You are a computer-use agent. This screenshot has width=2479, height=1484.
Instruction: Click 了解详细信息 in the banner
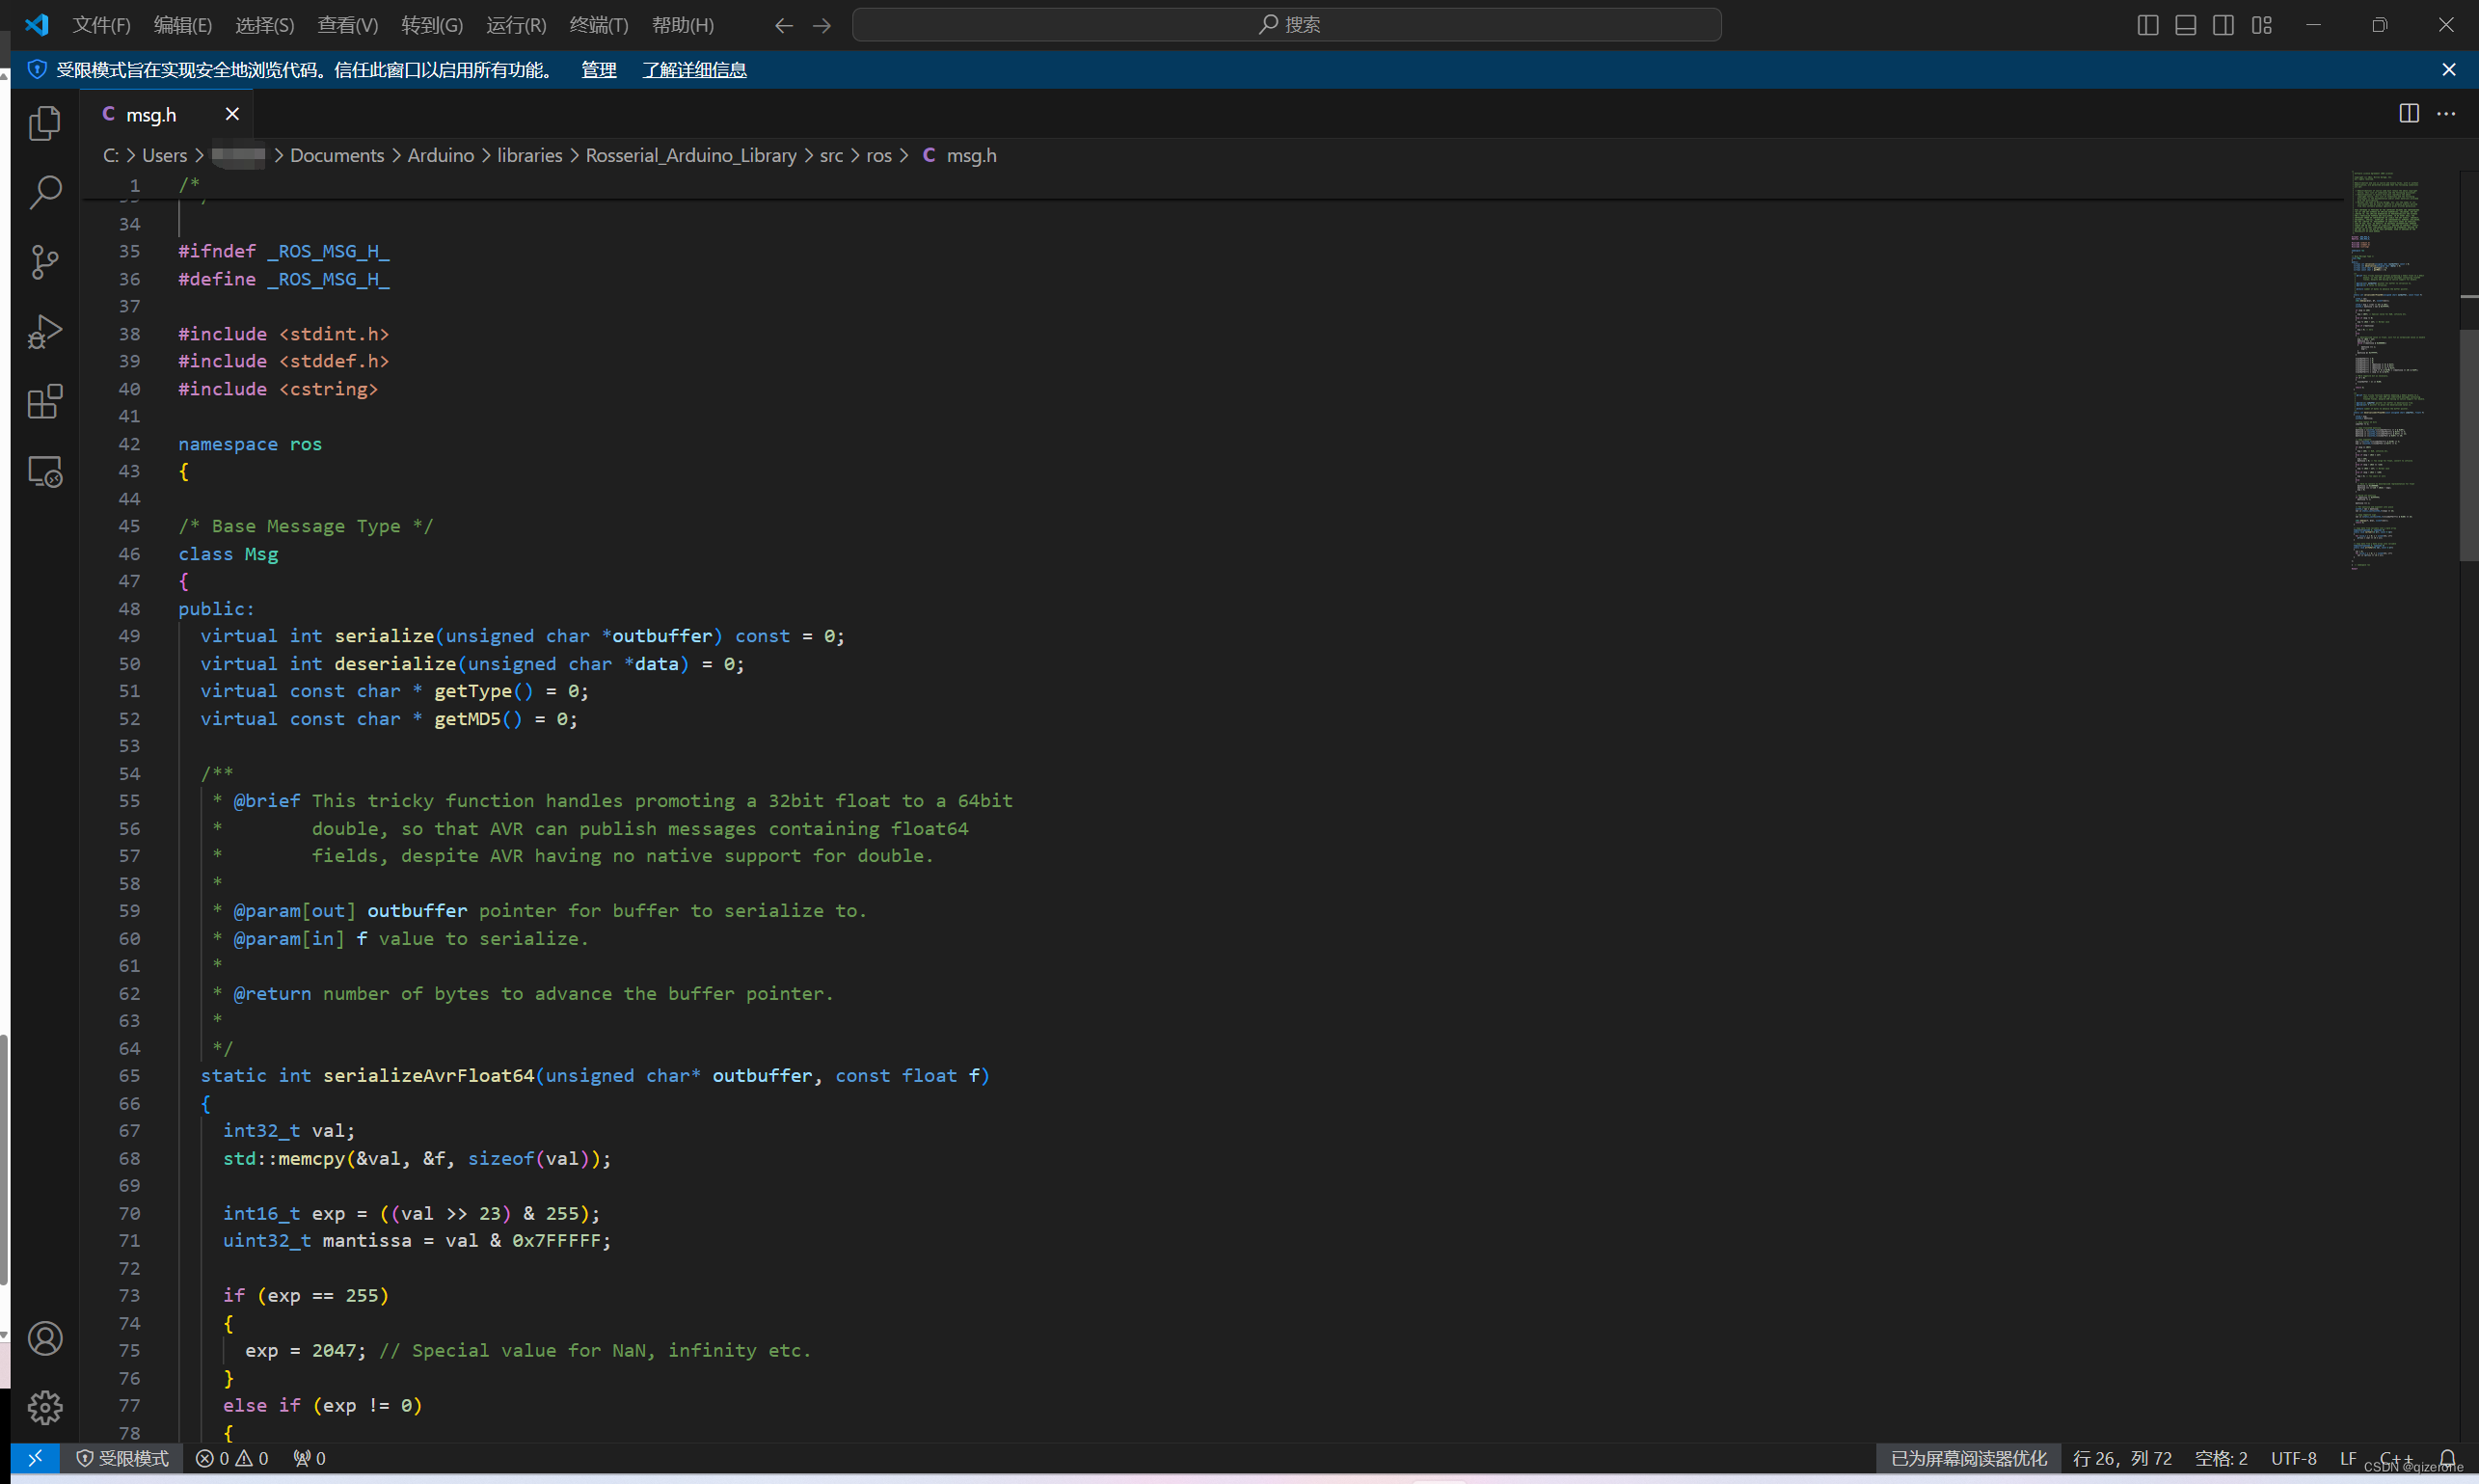coord(694,69)
